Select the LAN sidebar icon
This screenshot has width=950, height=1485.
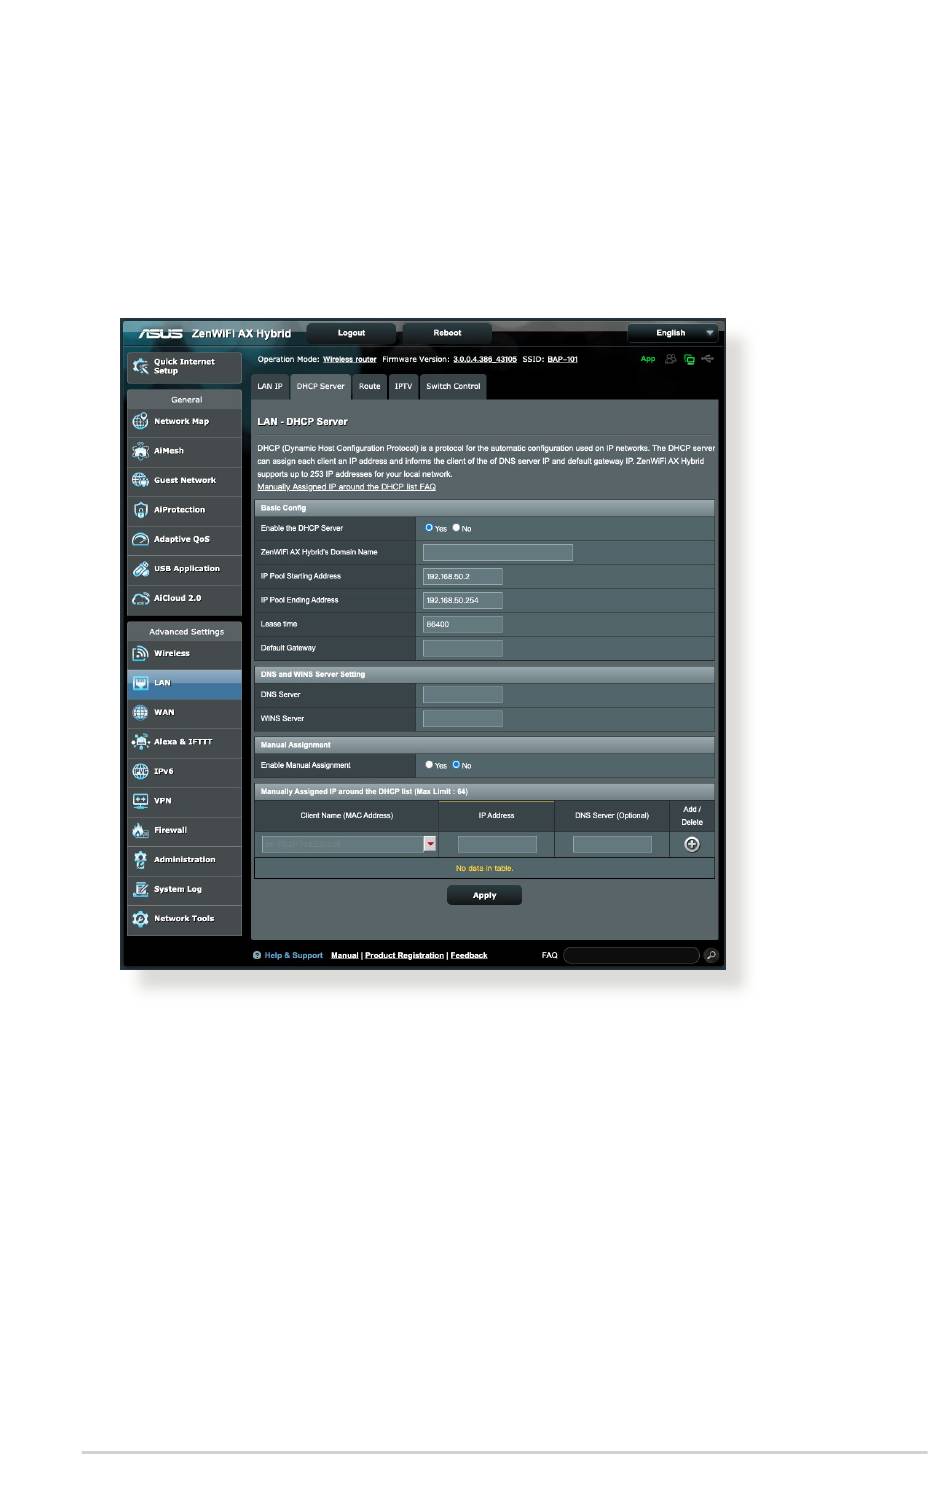[140, 683]
